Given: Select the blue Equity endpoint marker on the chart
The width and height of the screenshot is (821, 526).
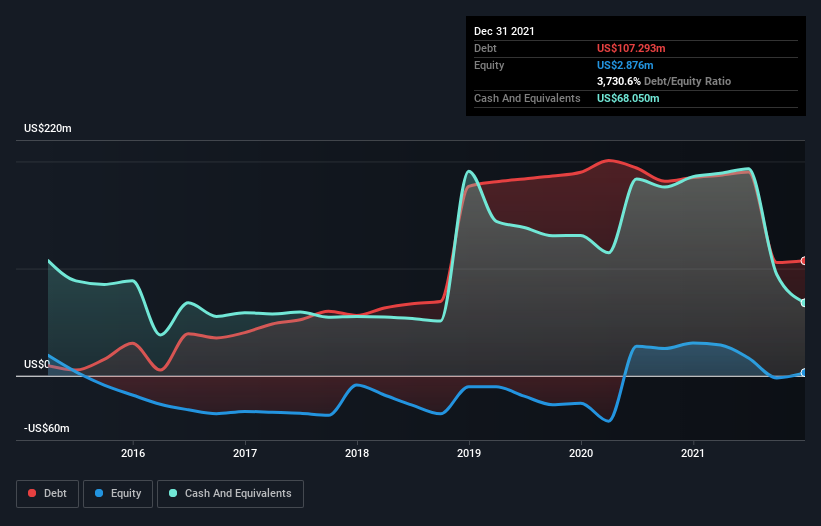Looking at the screenshot, I should coord(804,373).
